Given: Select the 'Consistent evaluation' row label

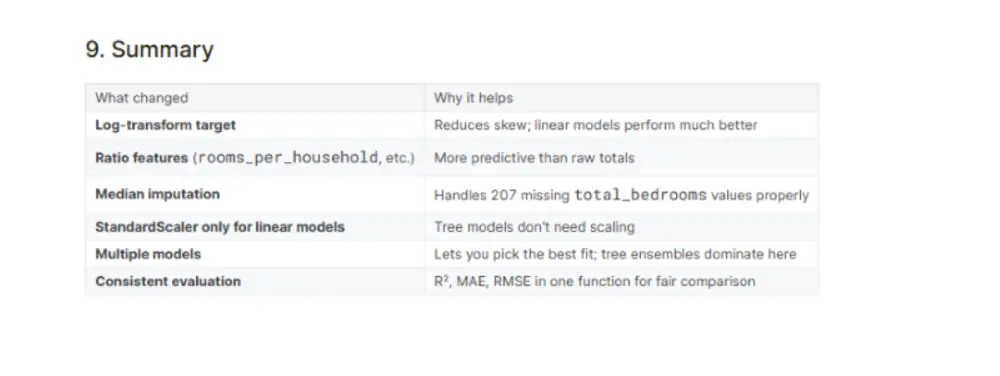Looking at the screenshot, I should pos(168,281).
